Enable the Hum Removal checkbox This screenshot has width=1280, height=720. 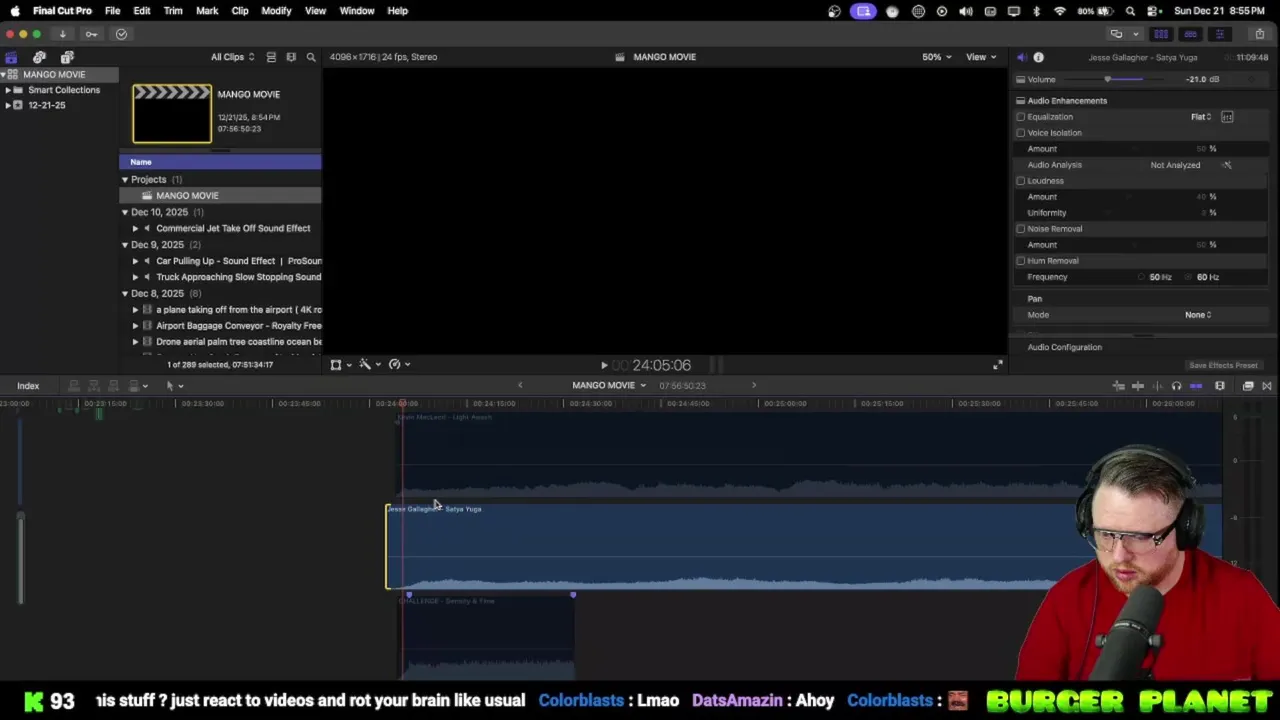tap(1021, 261)
